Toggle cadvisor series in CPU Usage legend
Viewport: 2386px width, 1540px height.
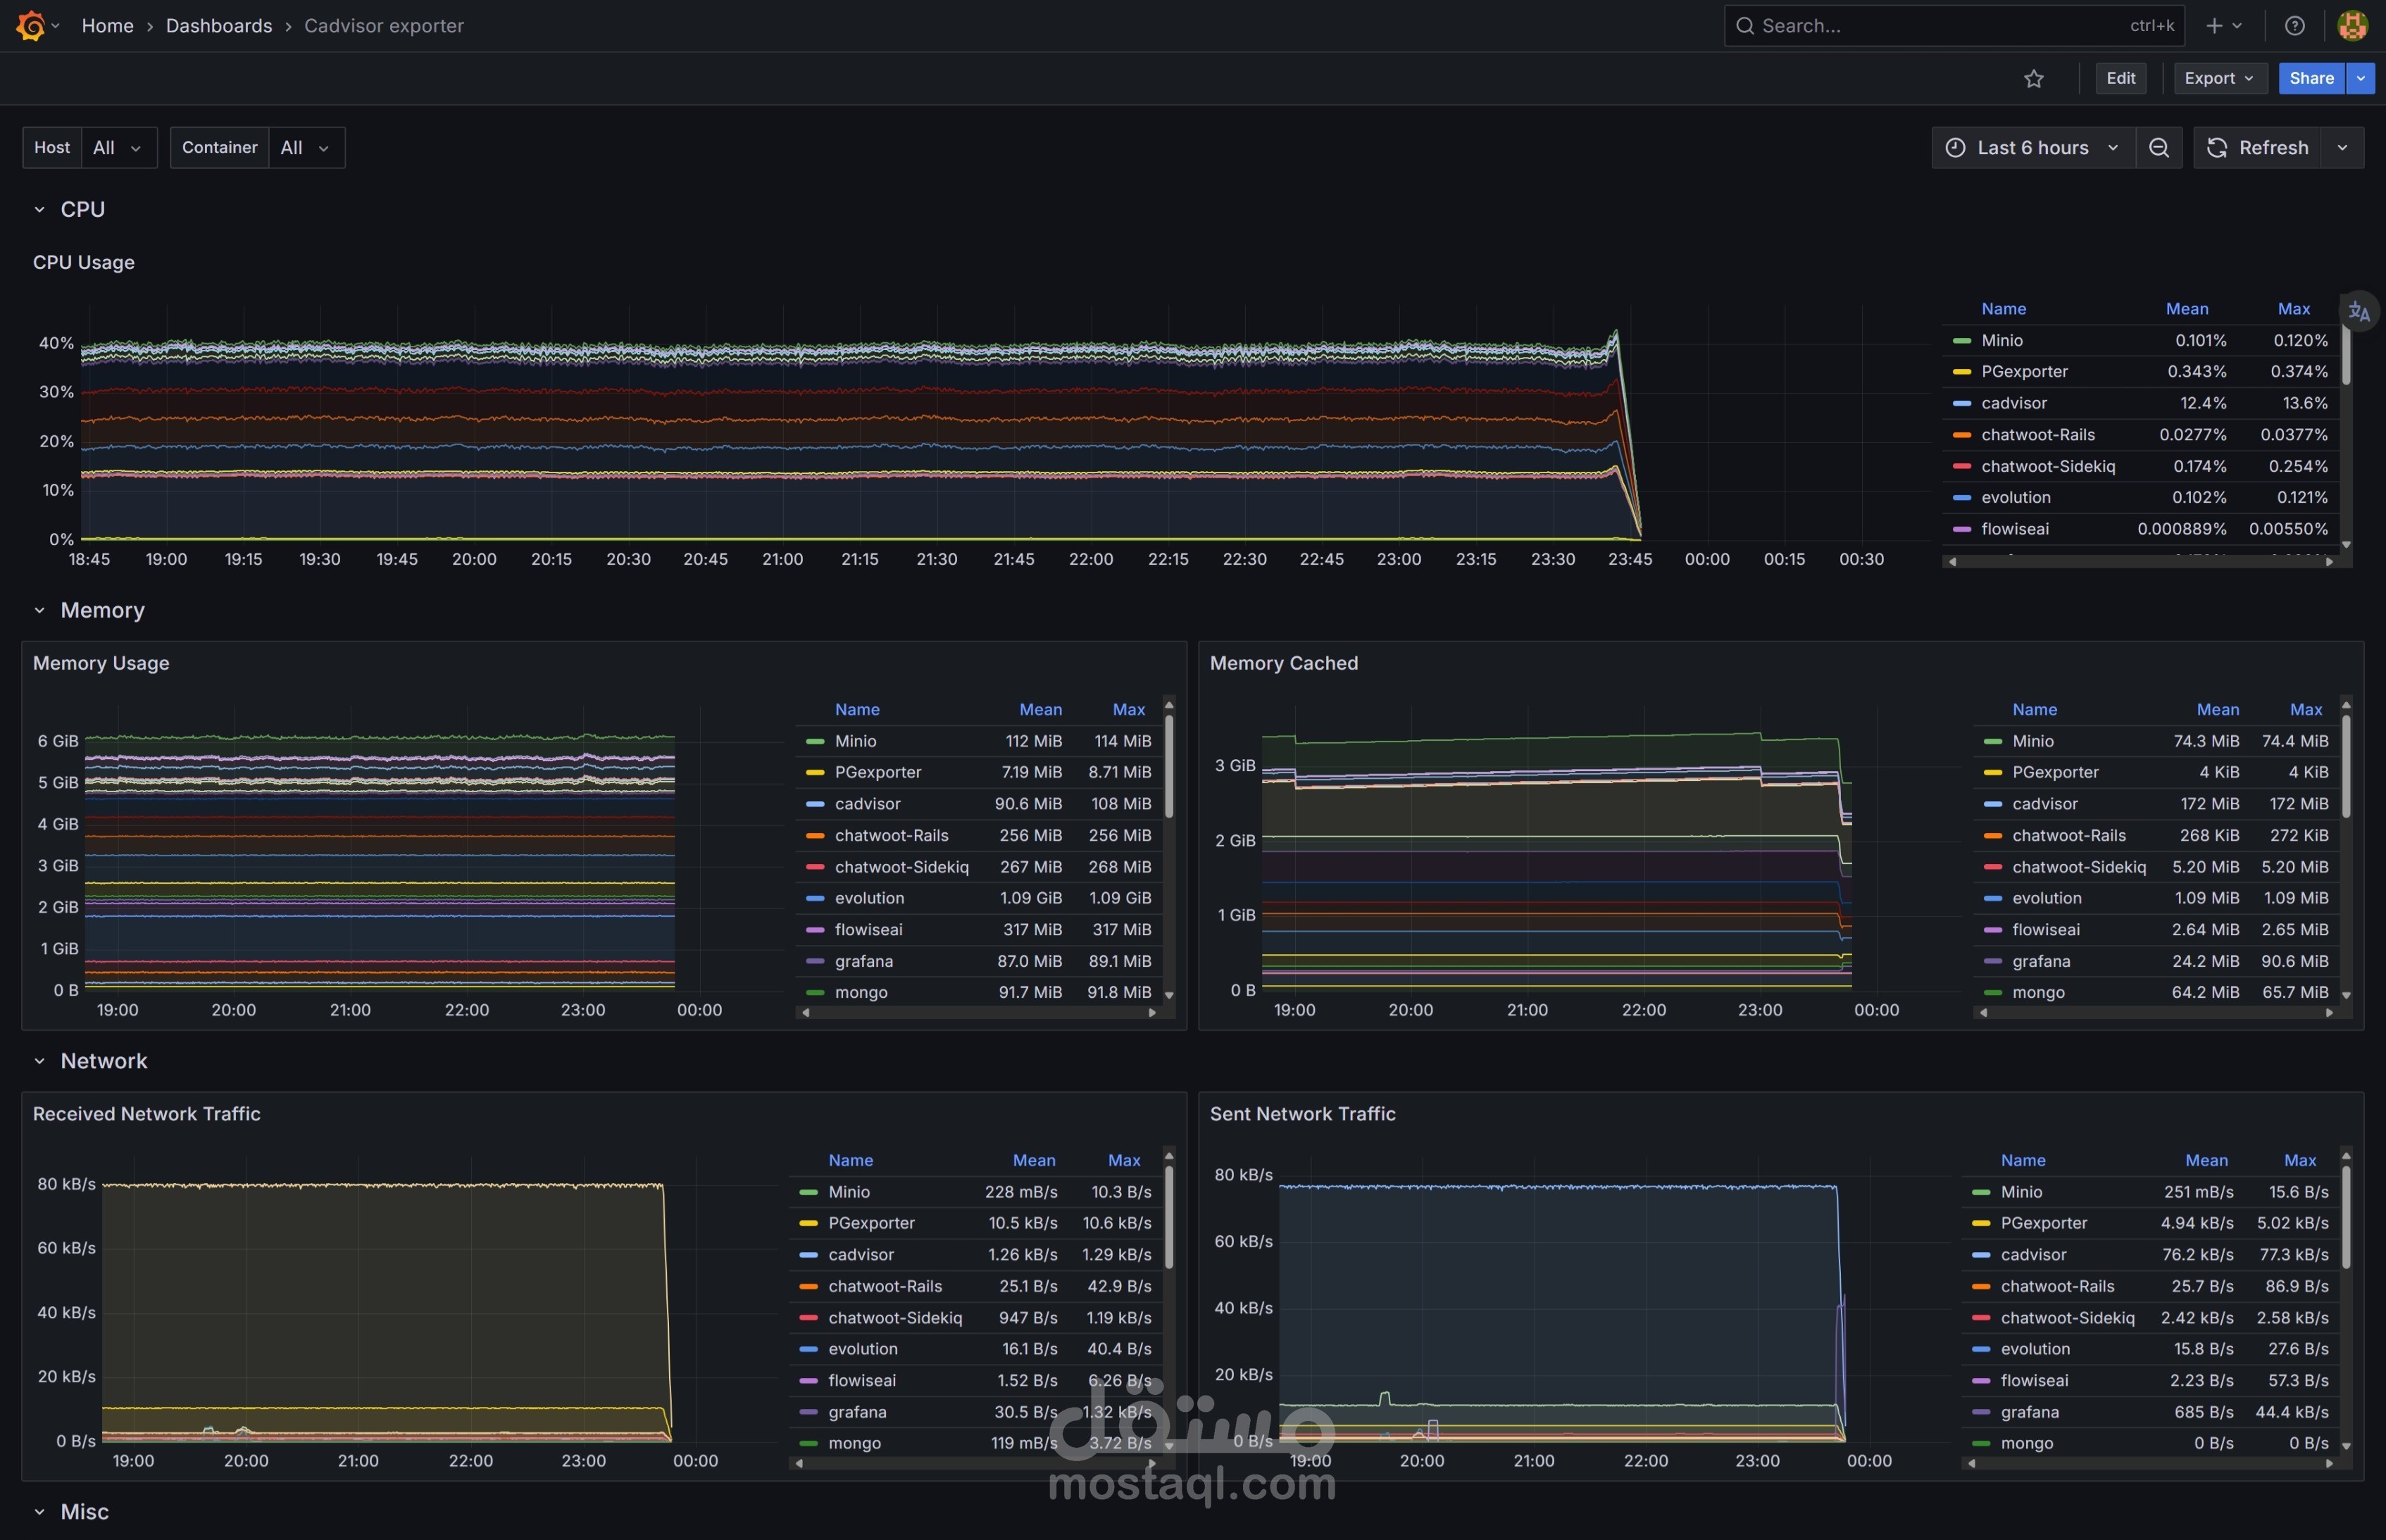tap(2014, 403)
